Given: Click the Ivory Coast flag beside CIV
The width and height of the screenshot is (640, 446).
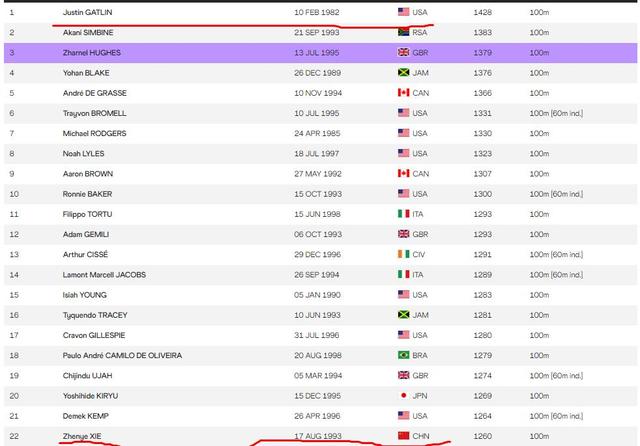Looking at the screenshot, I should click(404, 254).
